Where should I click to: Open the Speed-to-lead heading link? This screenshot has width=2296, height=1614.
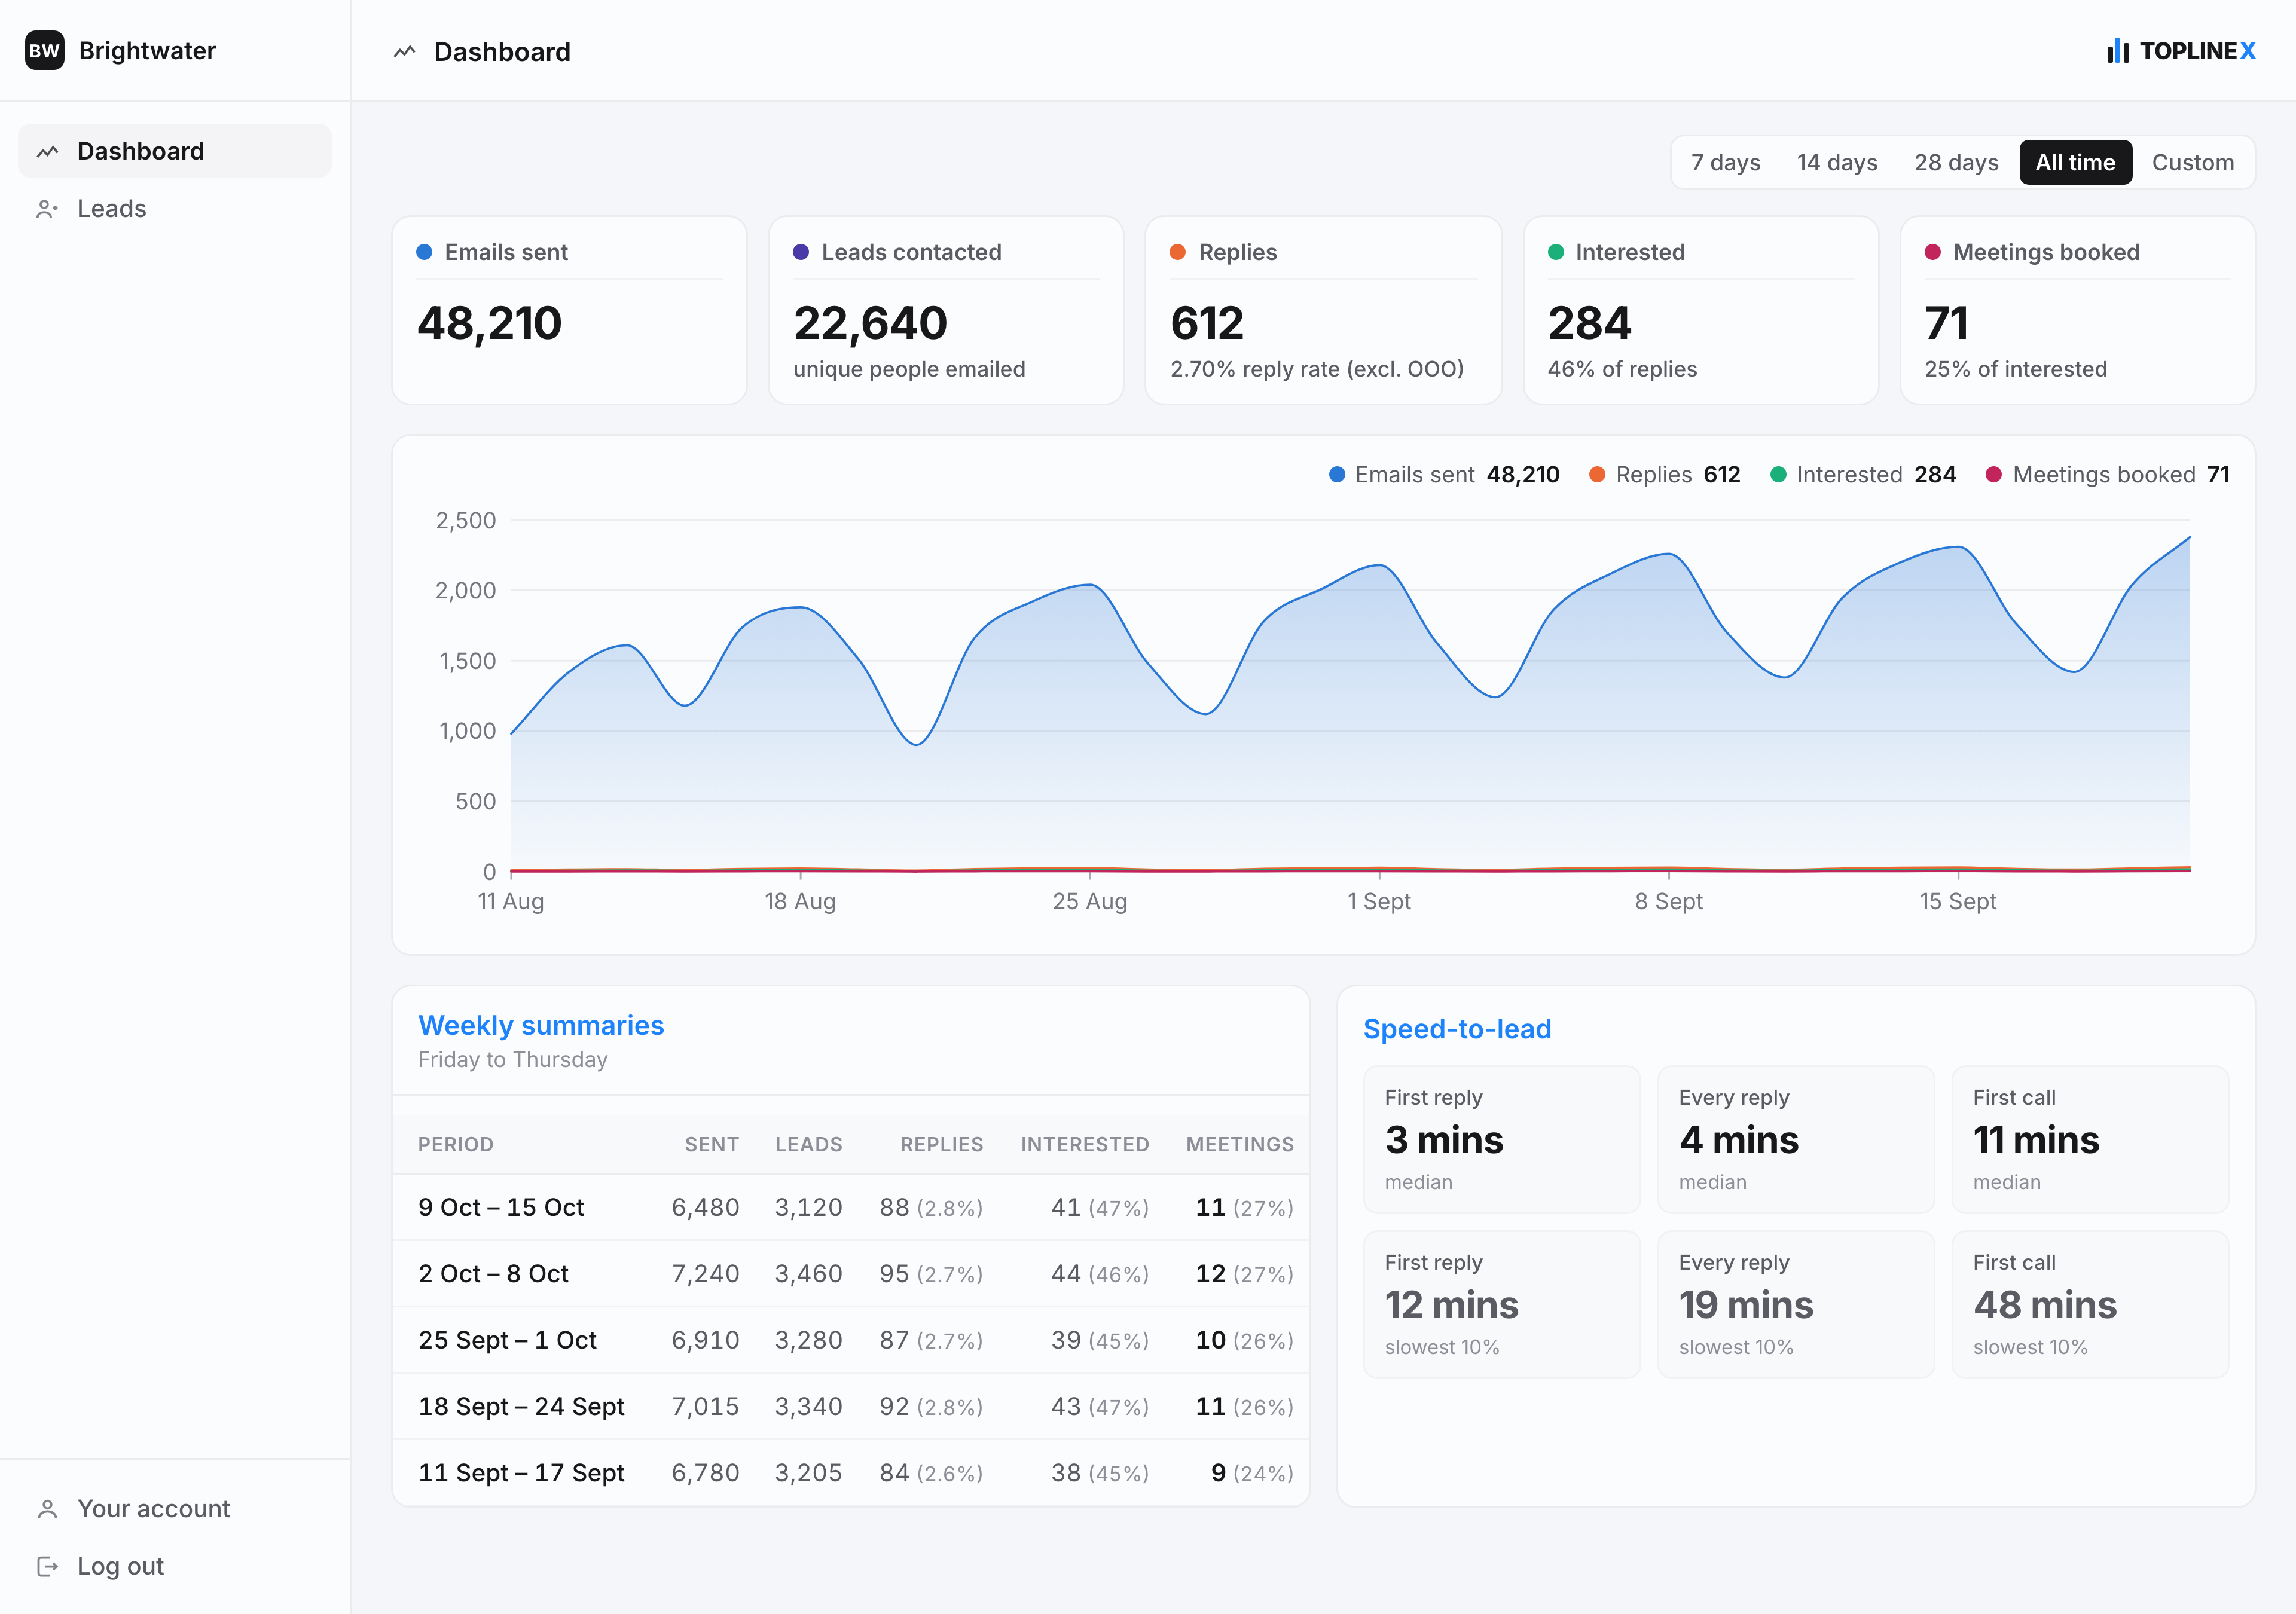pos(1457,1029)
